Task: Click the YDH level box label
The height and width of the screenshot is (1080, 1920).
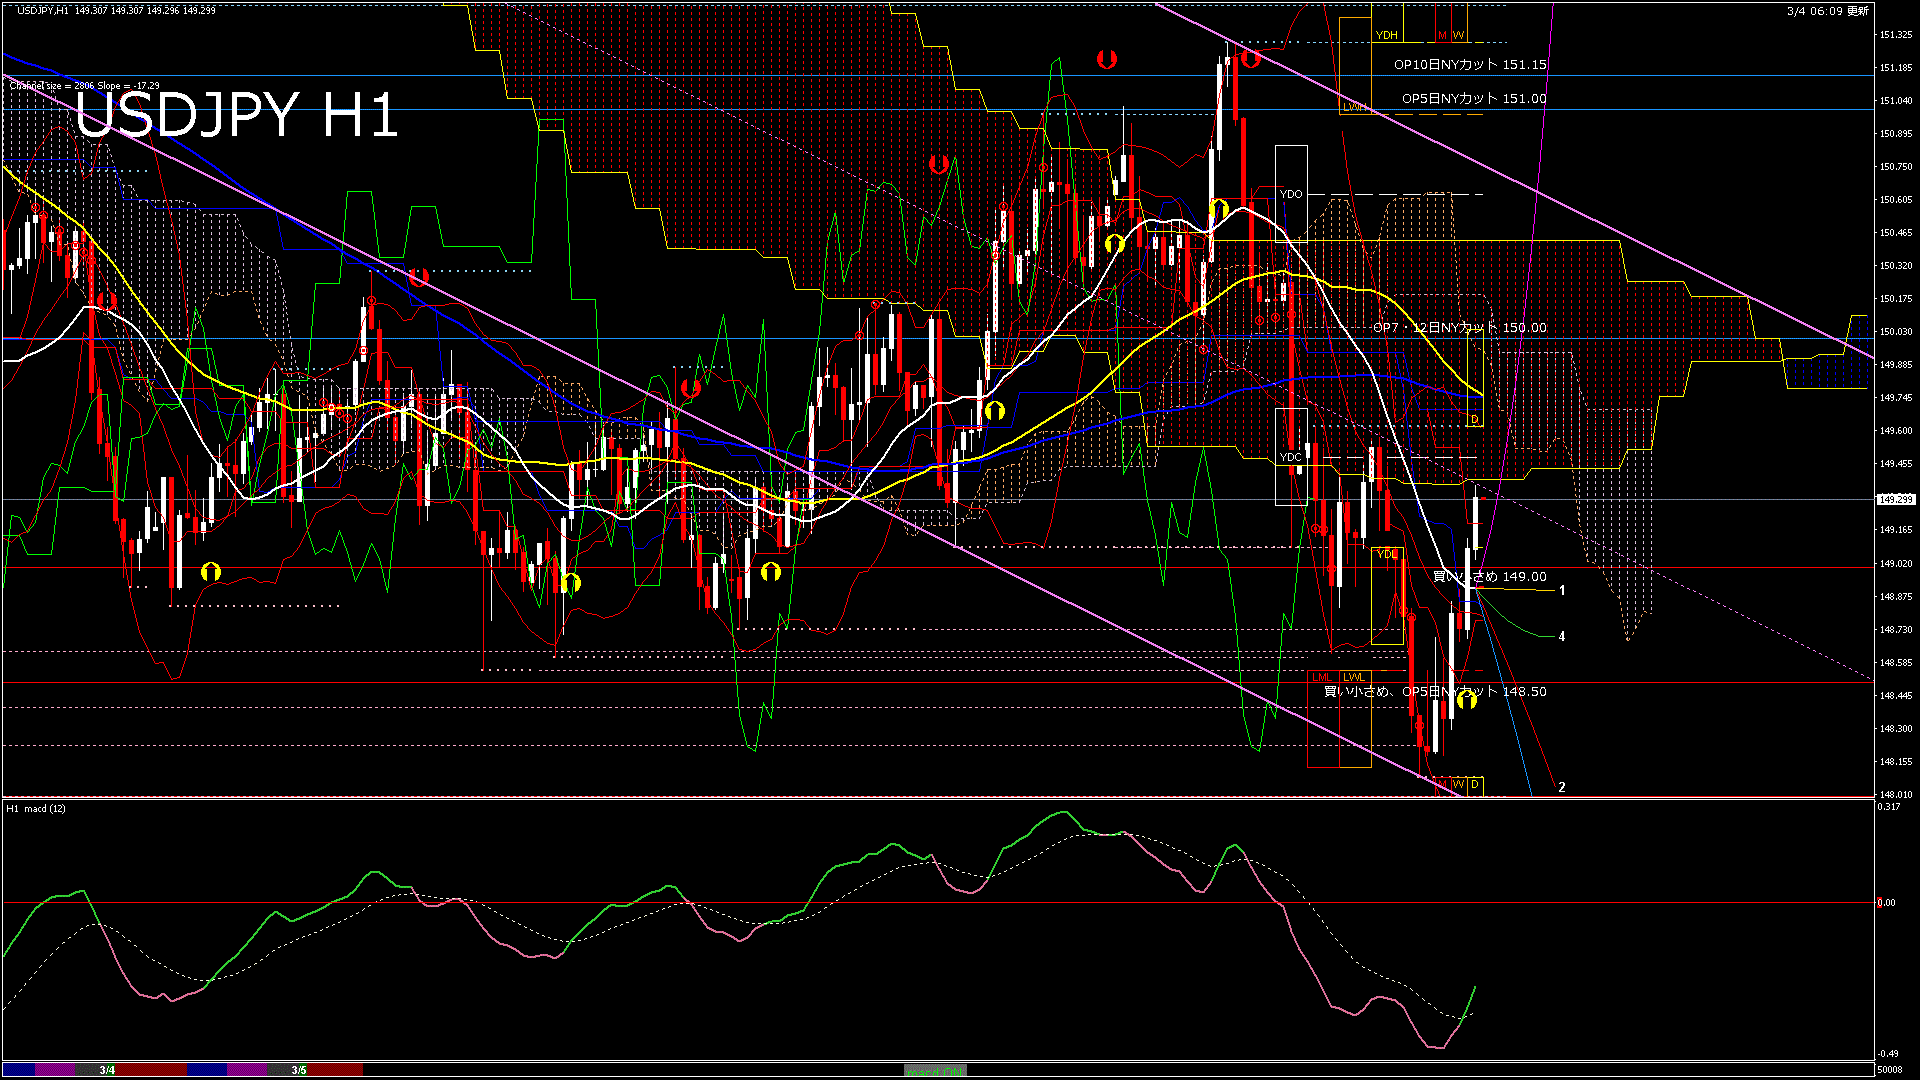Action: [1386, 36]
